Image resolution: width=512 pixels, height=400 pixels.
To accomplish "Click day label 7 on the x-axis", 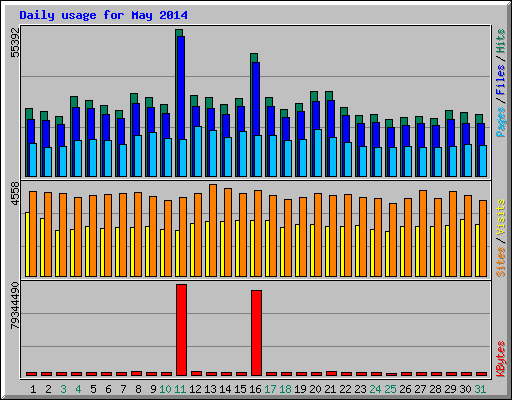I will [x=123, y=389].
